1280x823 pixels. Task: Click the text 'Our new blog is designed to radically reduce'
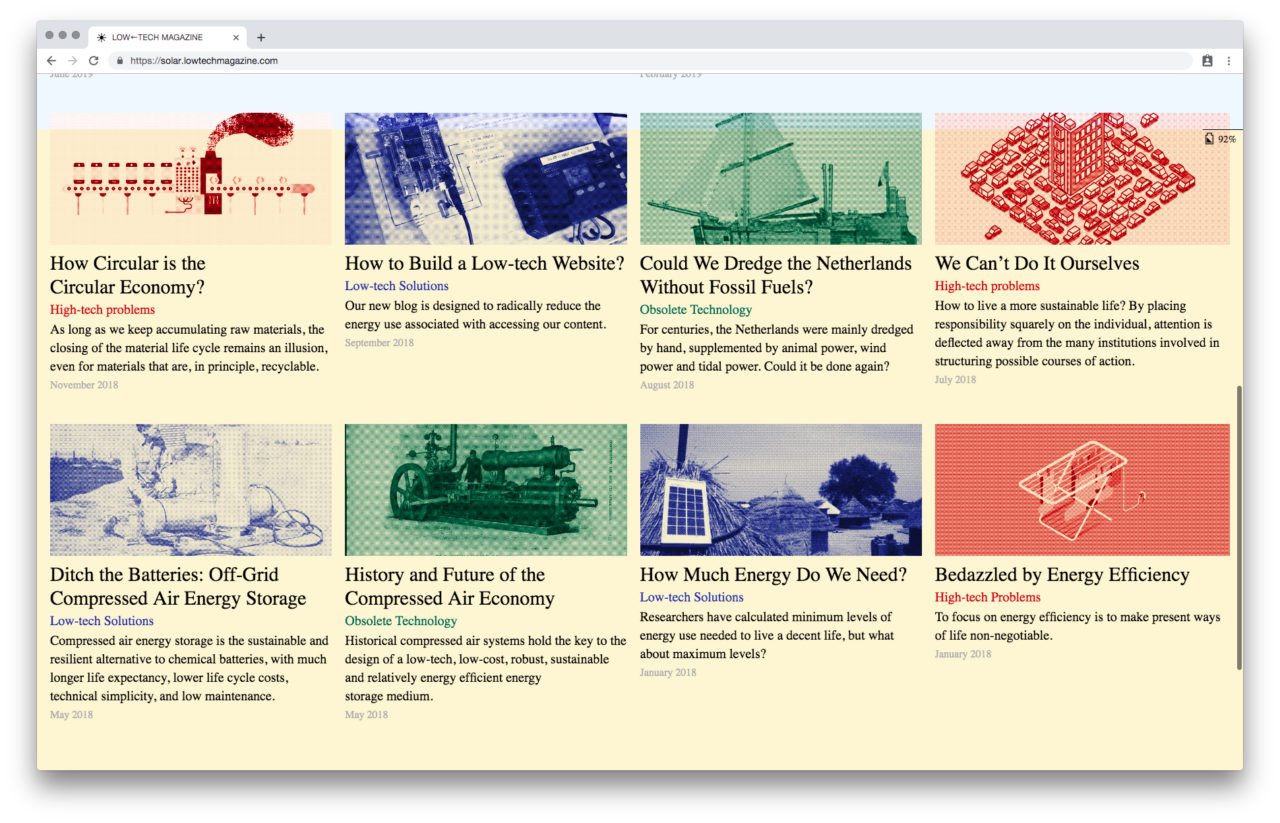[x=473, y=306]
